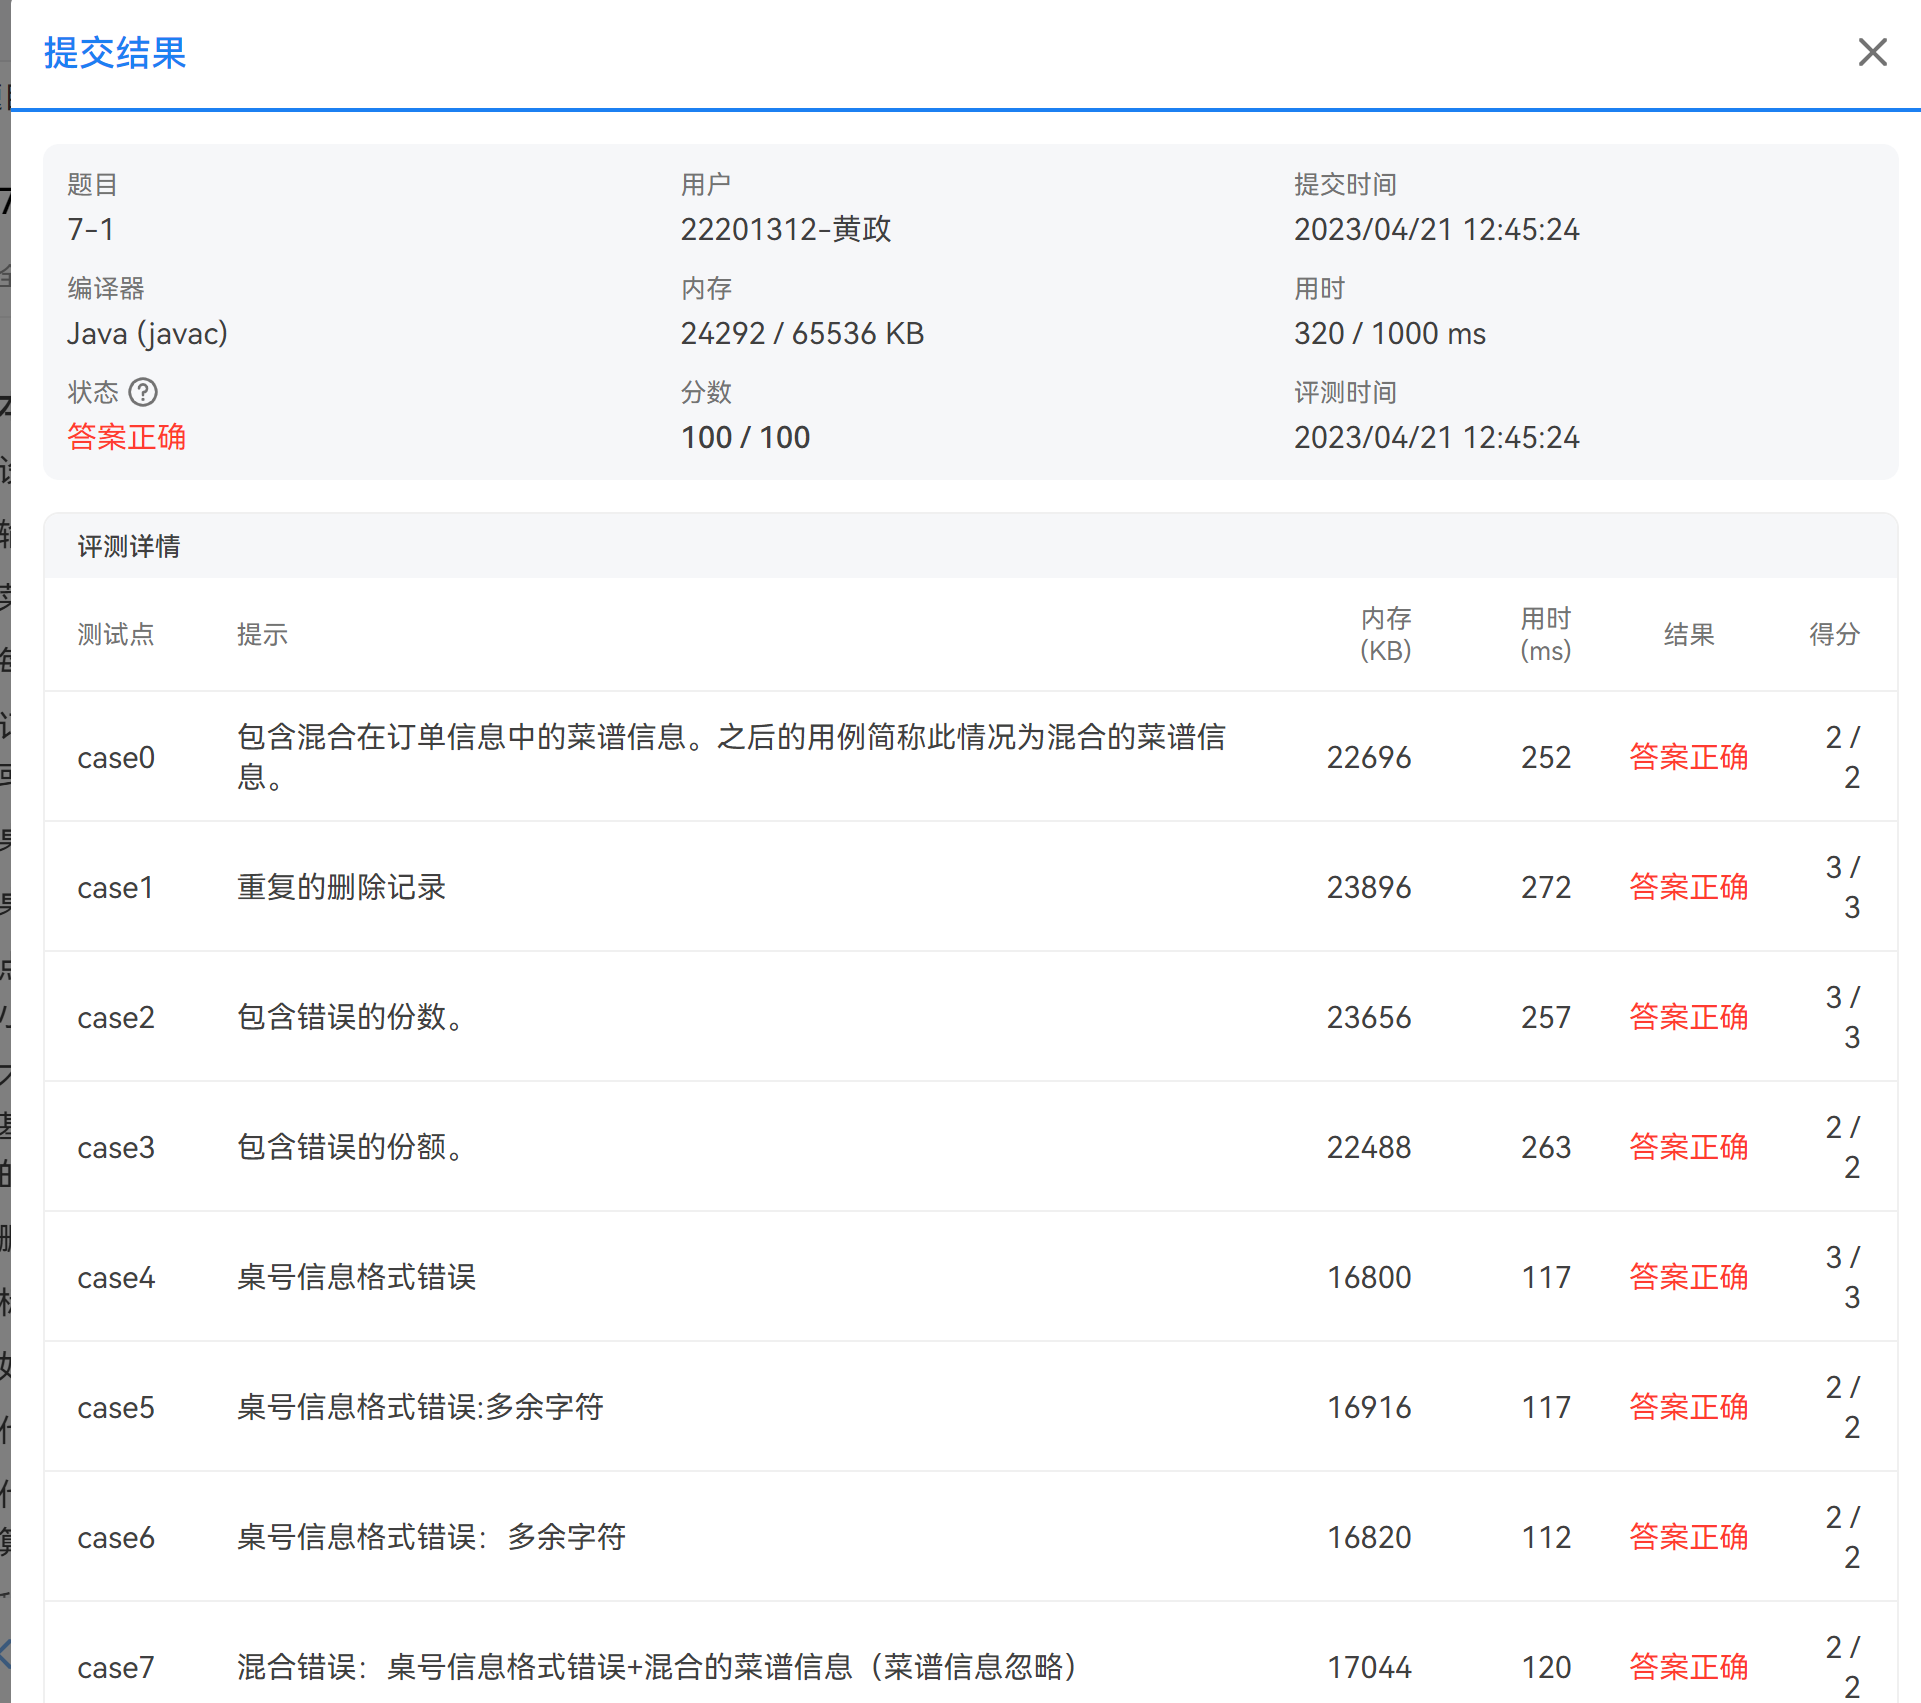Viewport: 1921px width, 1703px height.
Task: Click the 提交结果 dialog title
Action: pyautogui.click(x=115, y=53)
